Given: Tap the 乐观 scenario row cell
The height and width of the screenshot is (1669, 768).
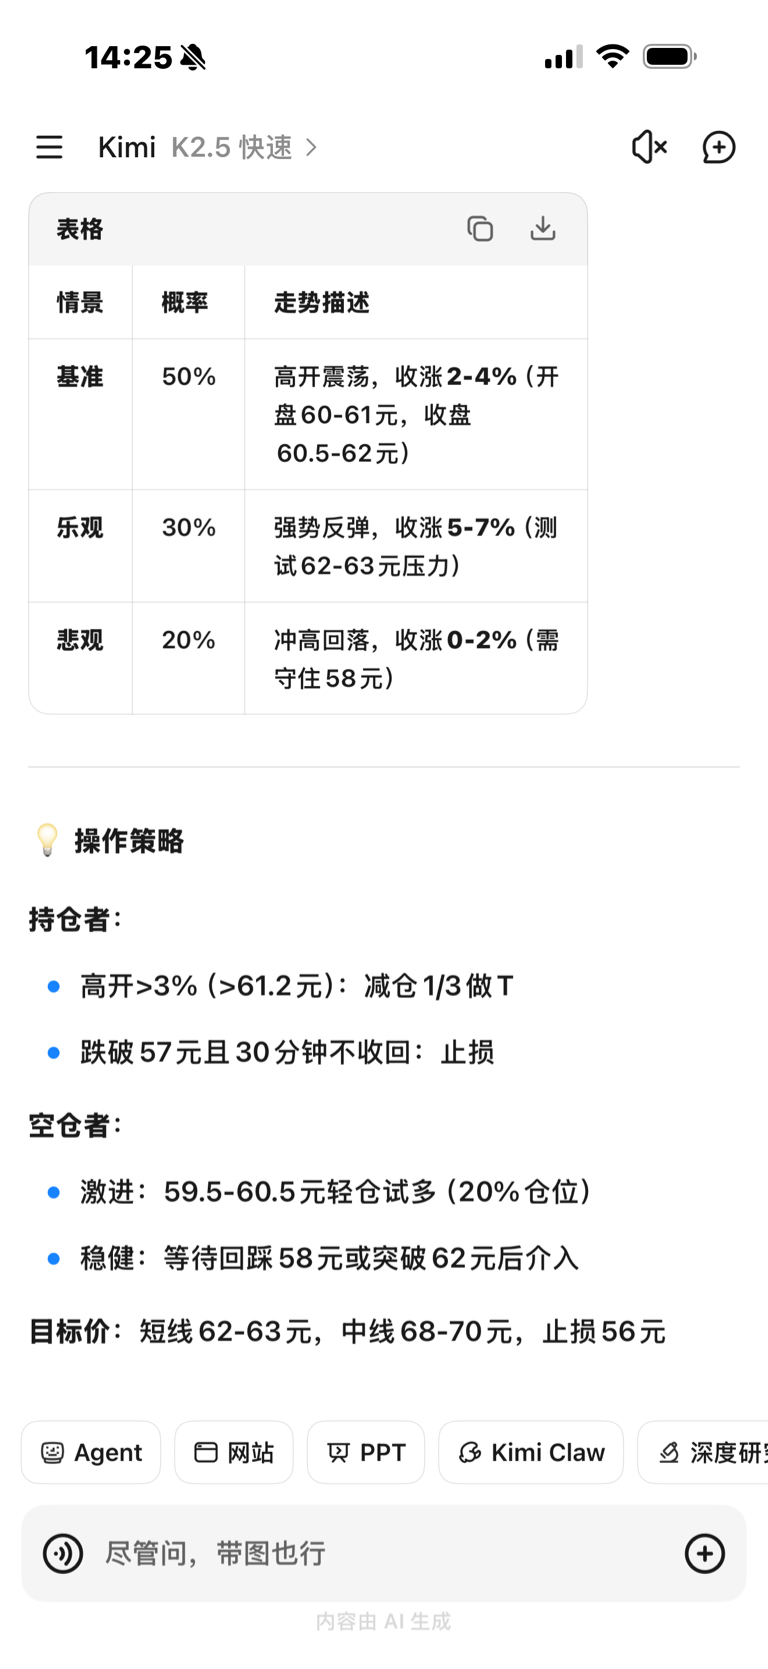Looking at the screenshot, I should coord(80,528).
